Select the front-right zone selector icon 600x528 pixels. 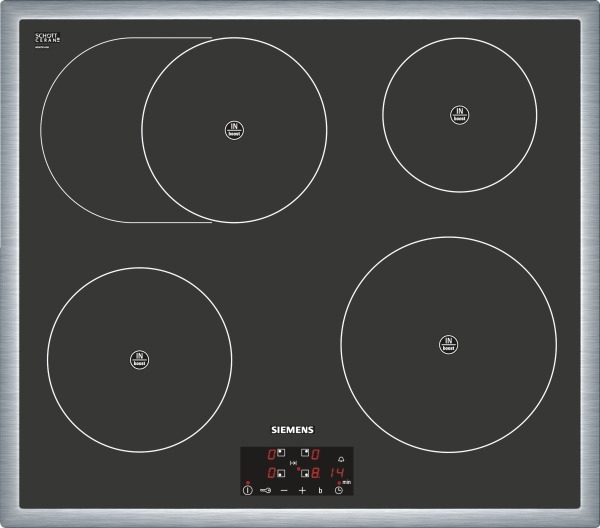point(304,472)
